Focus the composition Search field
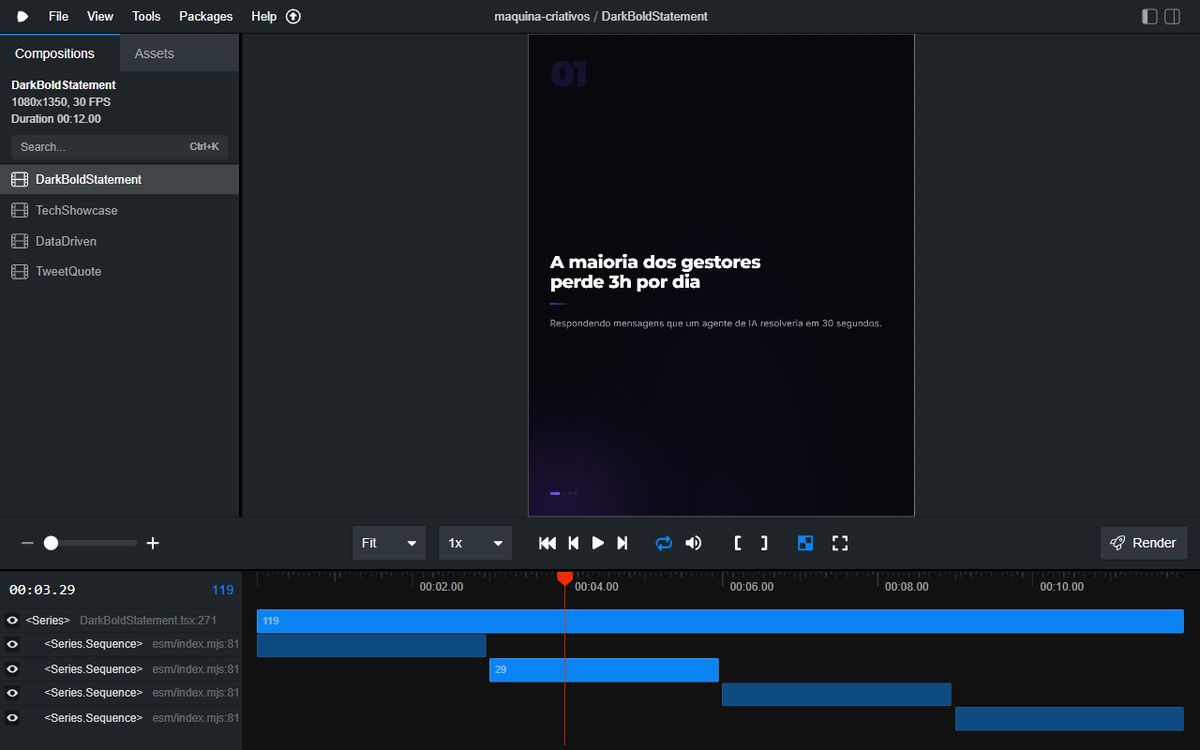The image size is (1200, 750). pos(119,147)
